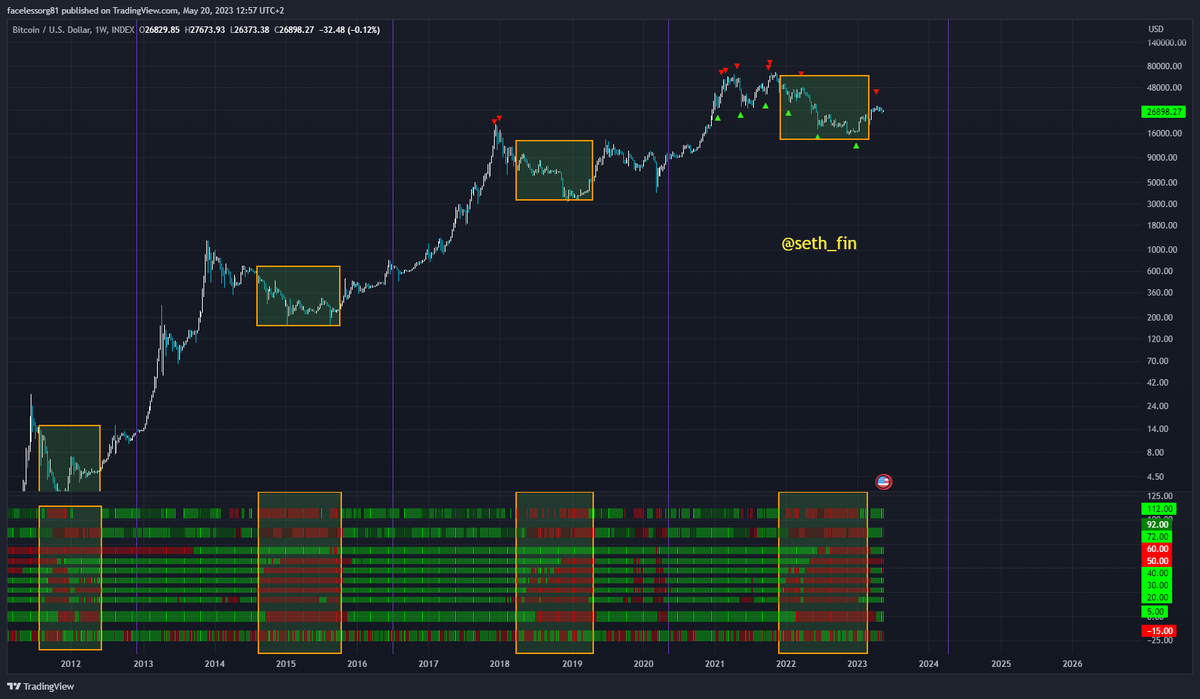Click the 2017 label on the time axis
This screenshot has height=699, width=1200.
[x=428, y=664]
